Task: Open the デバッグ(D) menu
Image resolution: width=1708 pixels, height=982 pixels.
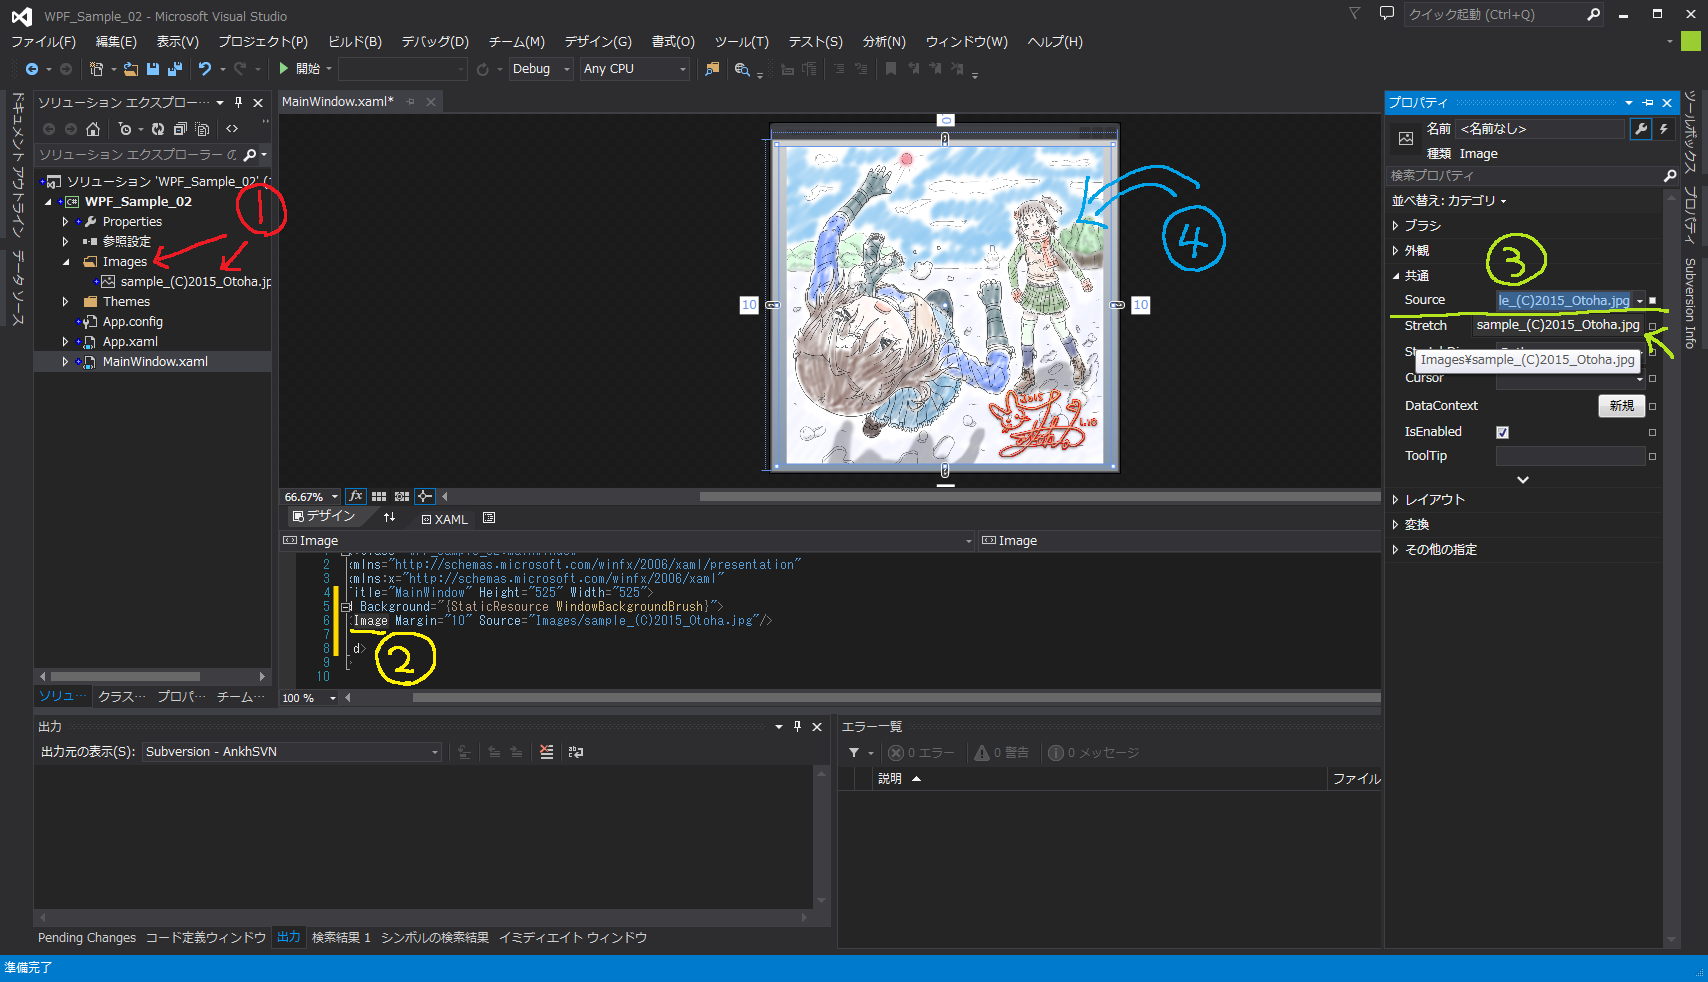Action: click(435, 42)
